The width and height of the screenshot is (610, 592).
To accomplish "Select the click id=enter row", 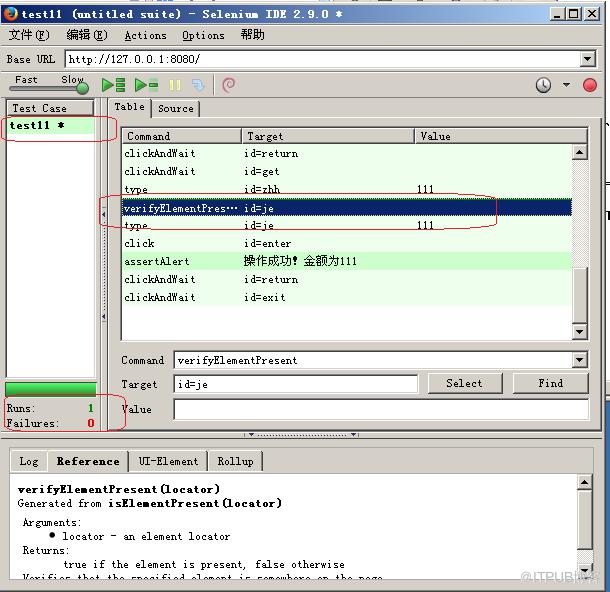I will [x=347, y=243].
